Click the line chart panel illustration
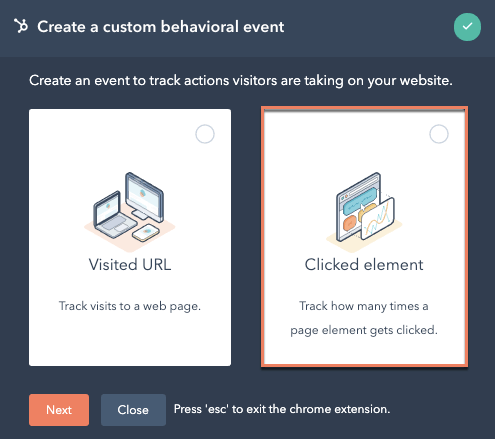The image size is (495, 439). (377, 219)
